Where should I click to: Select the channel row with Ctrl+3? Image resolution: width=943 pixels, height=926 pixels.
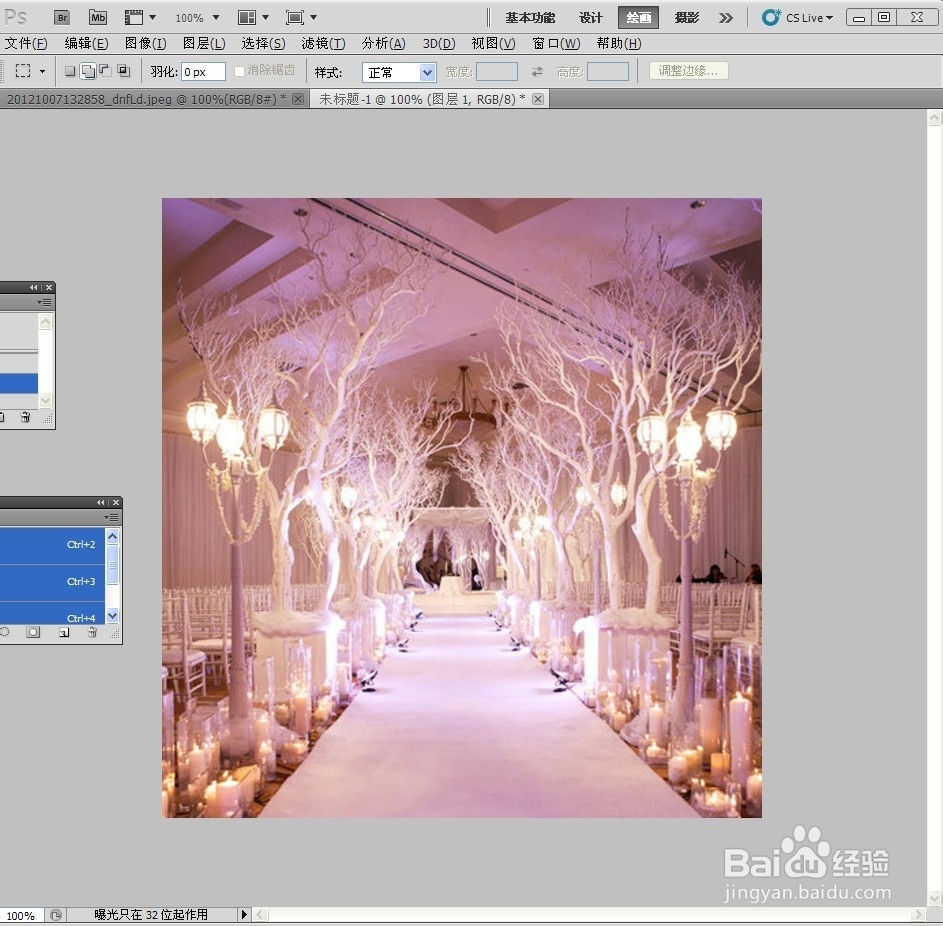[x=52, y=581]
